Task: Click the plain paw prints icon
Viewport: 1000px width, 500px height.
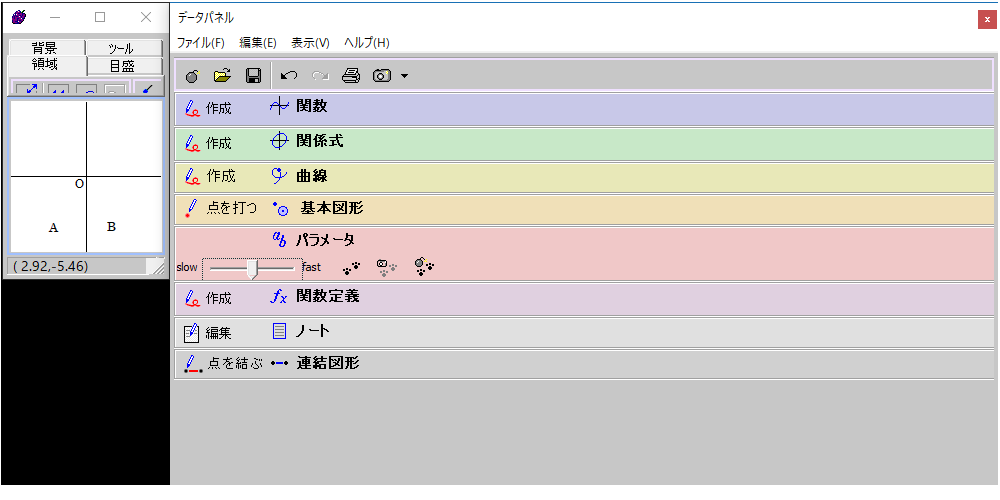Action: 351,267
